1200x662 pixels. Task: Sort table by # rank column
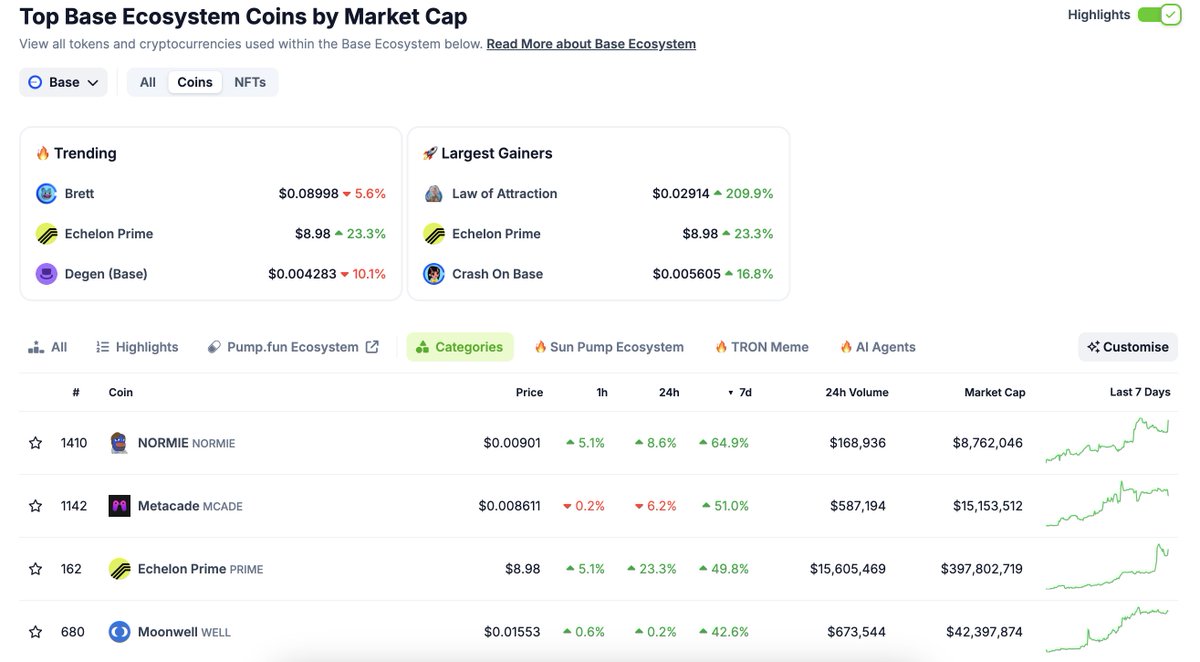(x=76, y=392)
